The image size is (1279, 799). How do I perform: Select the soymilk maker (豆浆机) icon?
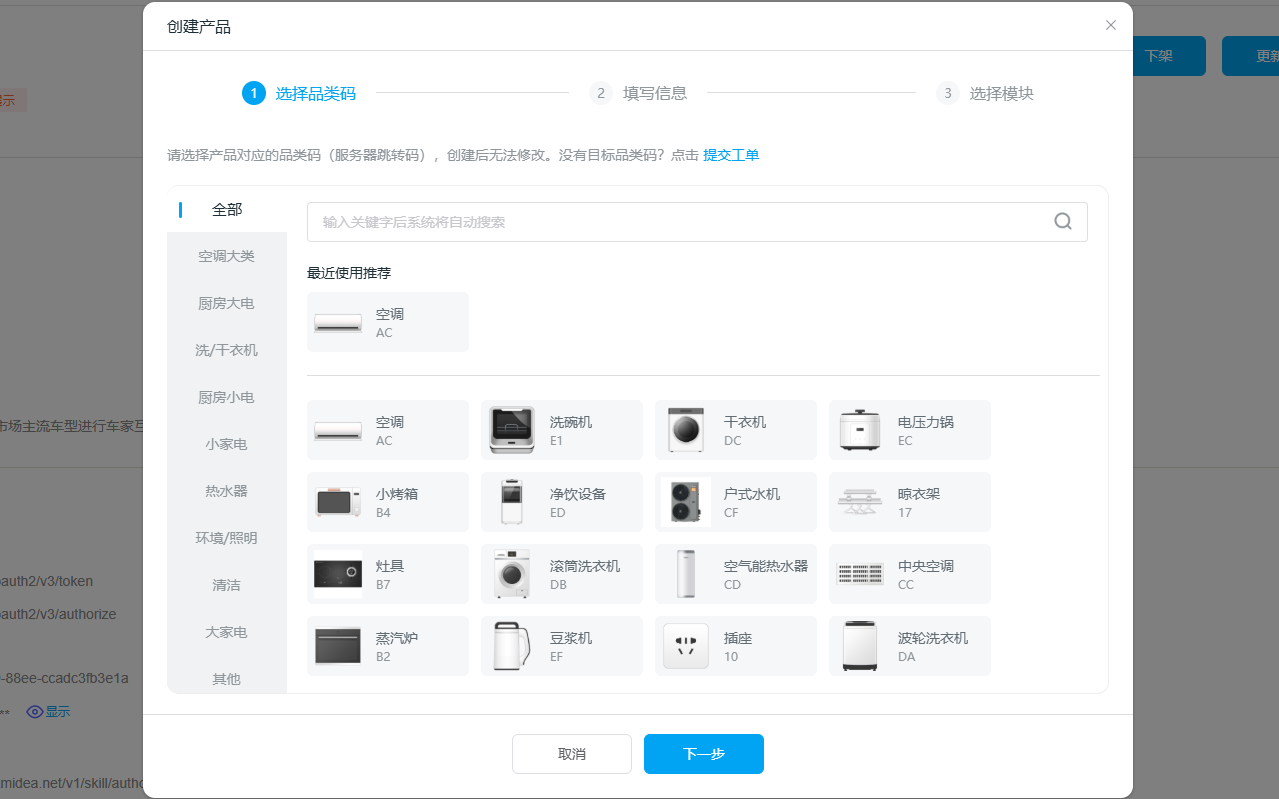tap(512, 646)
